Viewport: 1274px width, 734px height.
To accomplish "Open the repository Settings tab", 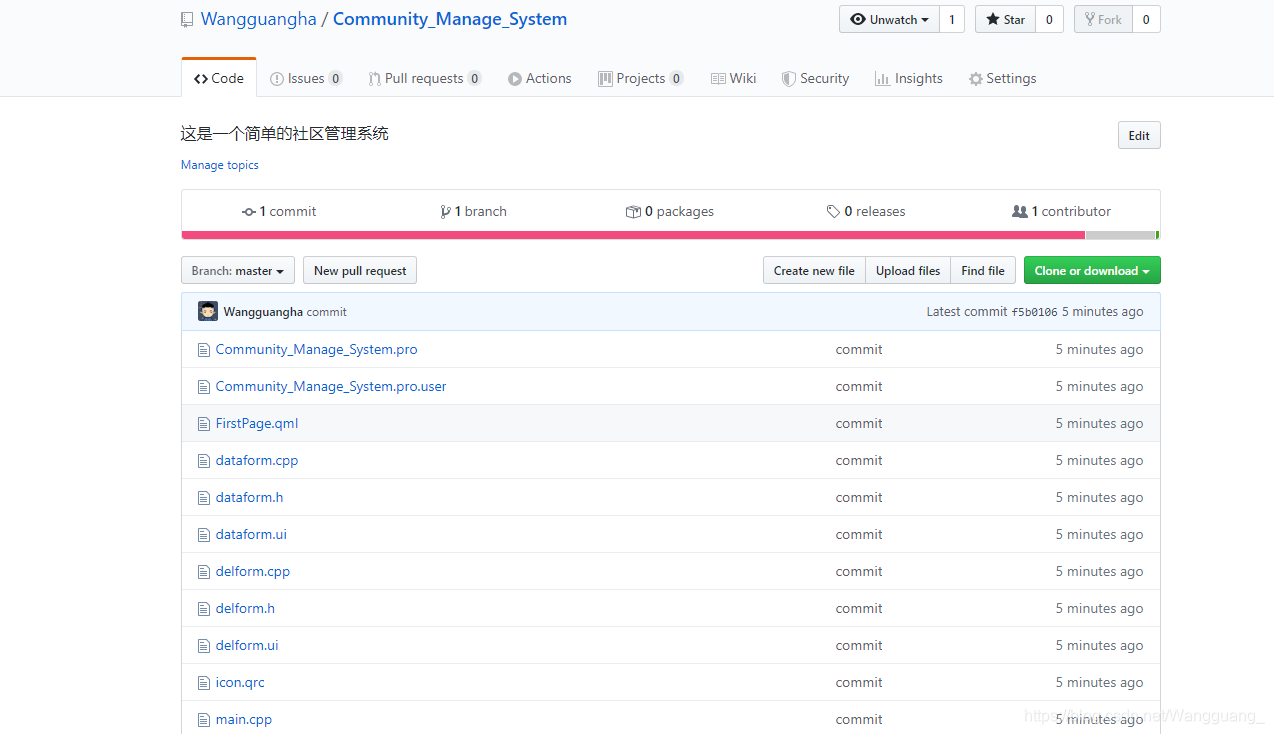I will point(1003,78).
